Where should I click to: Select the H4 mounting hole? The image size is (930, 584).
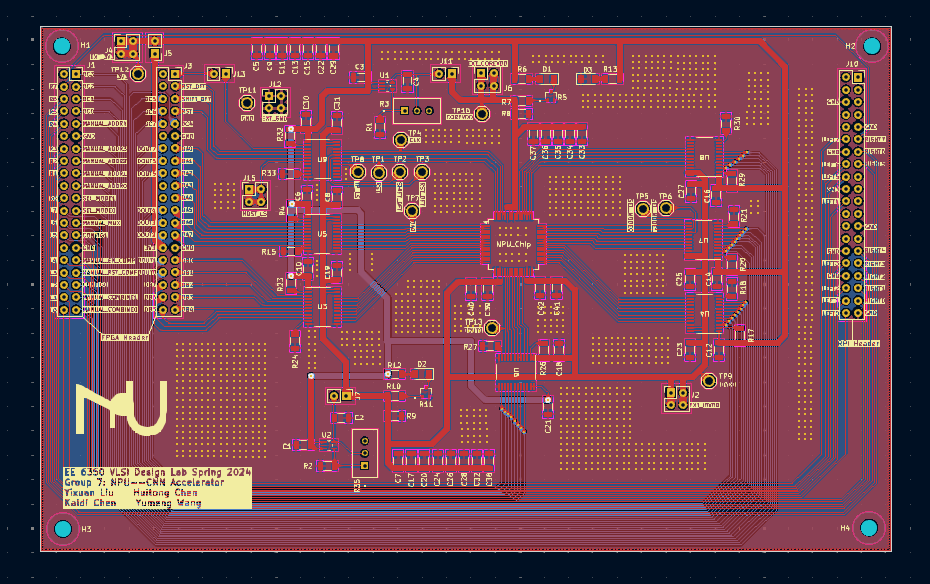[869, 527]
